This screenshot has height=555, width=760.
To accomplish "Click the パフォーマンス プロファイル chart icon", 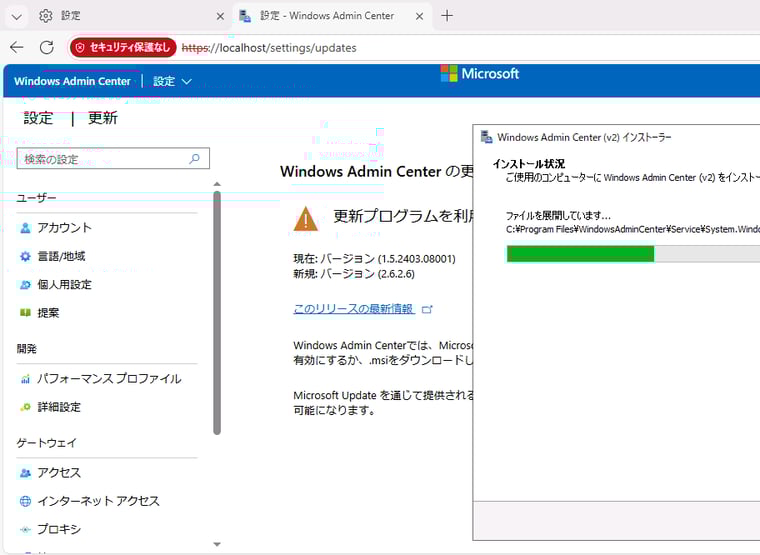I will (x=25, y=379).
